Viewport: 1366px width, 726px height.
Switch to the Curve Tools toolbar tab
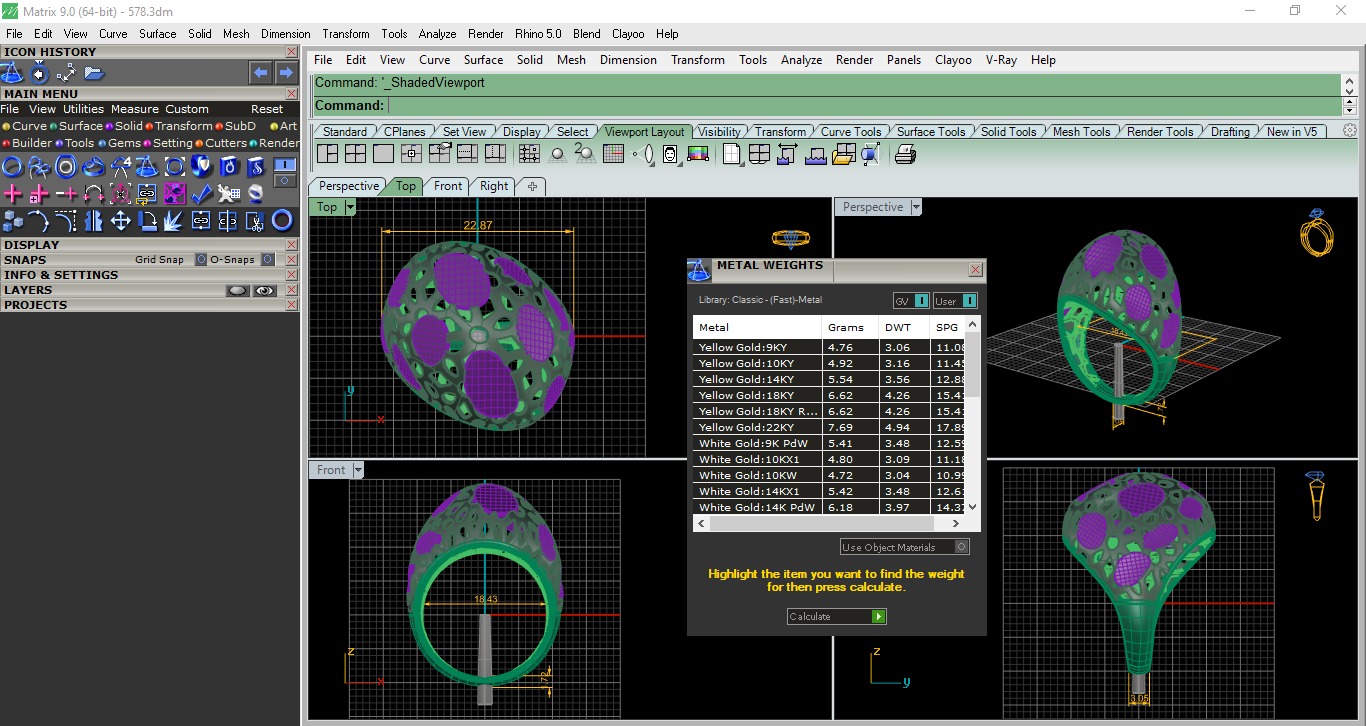point(851,132)
